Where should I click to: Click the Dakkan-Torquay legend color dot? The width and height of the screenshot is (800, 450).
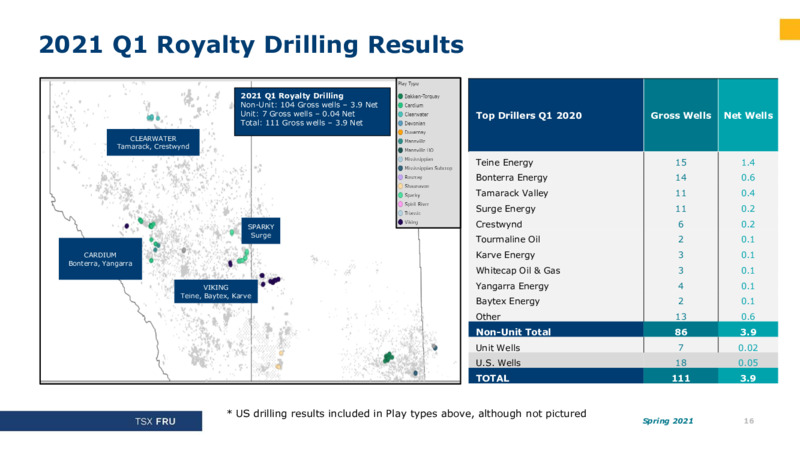pyautogui.click(x=401, y=96)
